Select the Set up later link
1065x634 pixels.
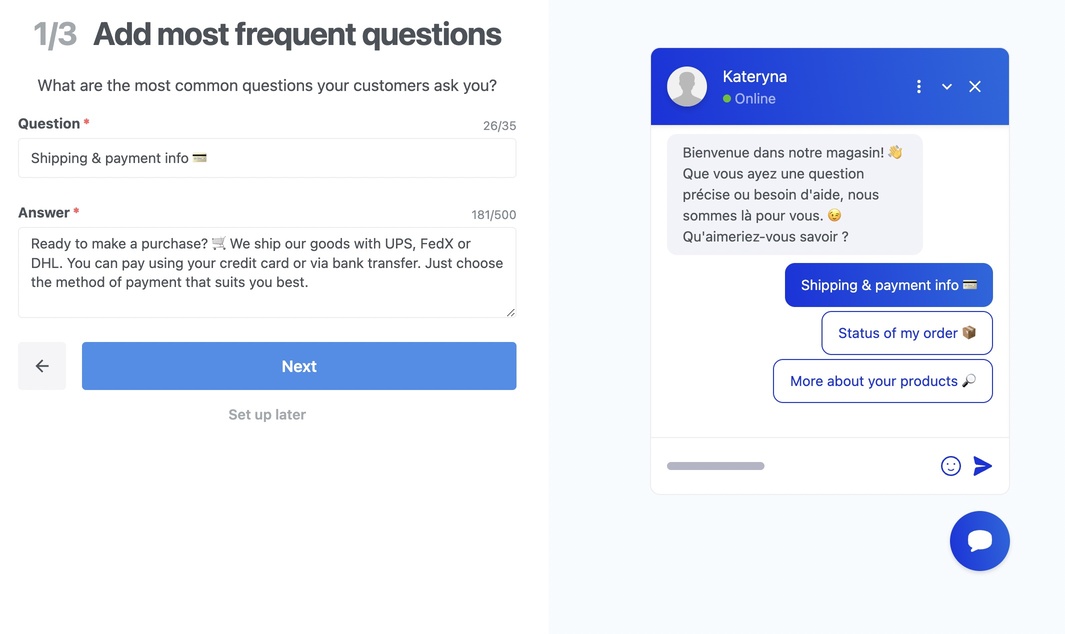(x=266, y=414)
